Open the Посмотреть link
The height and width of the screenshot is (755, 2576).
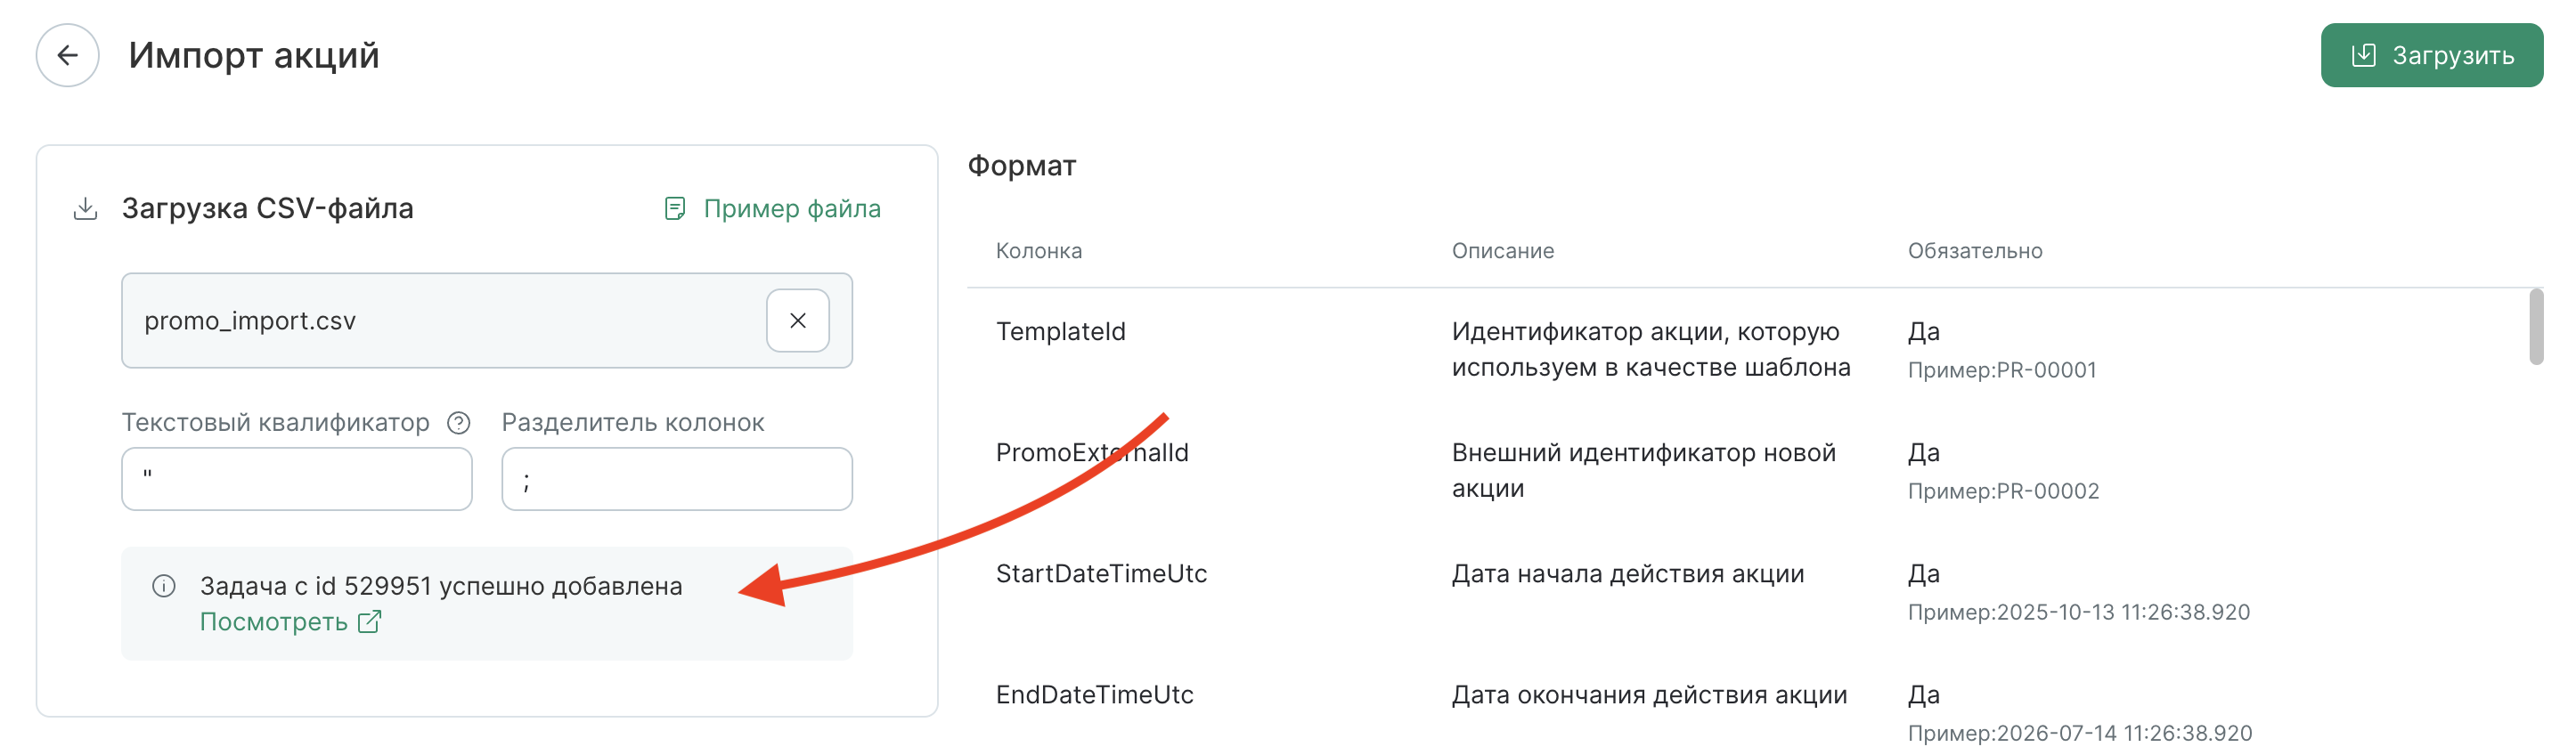pos(274,622)
